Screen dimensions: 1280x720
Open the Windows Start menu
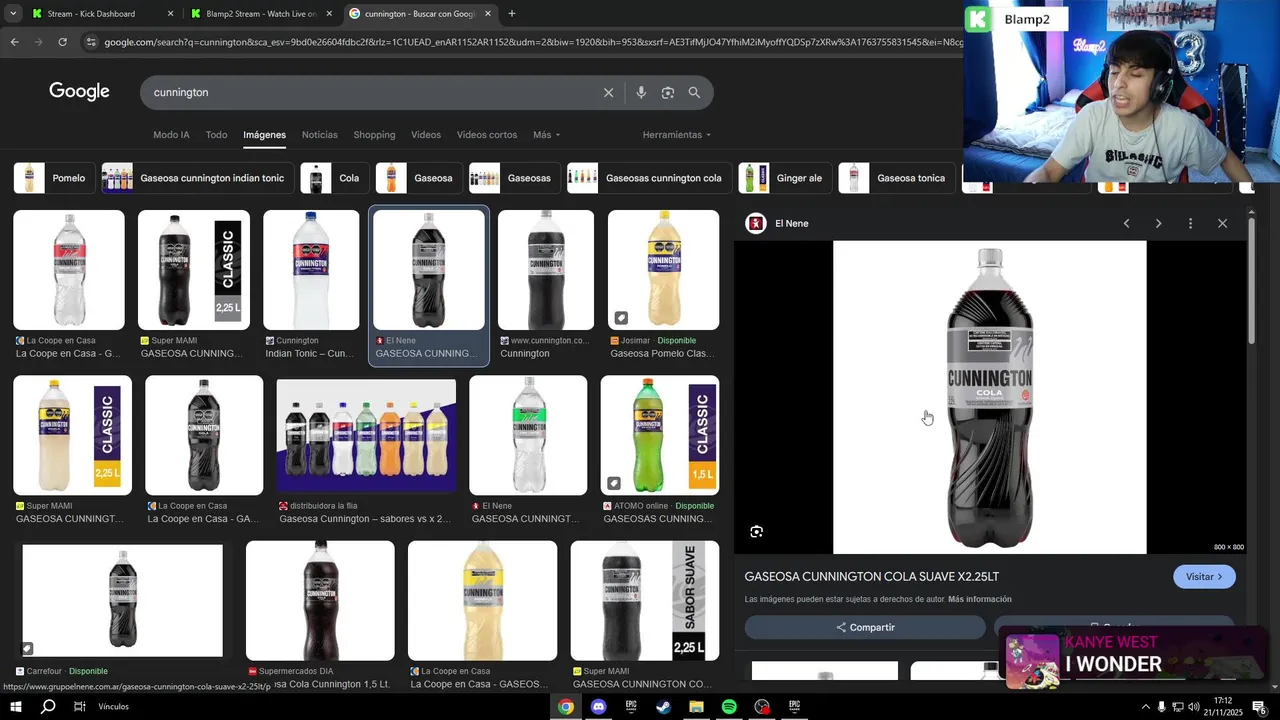[15, 706]
